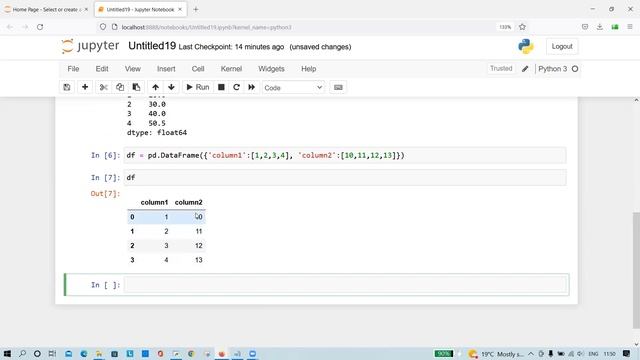Click the Pocket save icon in Firefox toolbar
640x360 pixels.
[x=585, y=27]
